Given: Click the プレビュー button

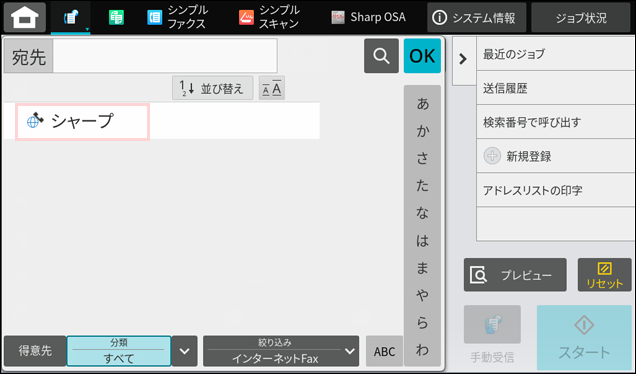Looking at the screenshot, I should tap(515, 275).
